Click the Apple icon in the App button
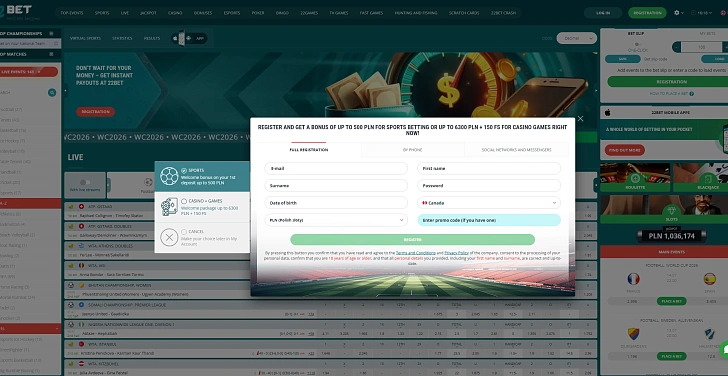This screenshot has height=376, width=728. [x=176, y=39]
